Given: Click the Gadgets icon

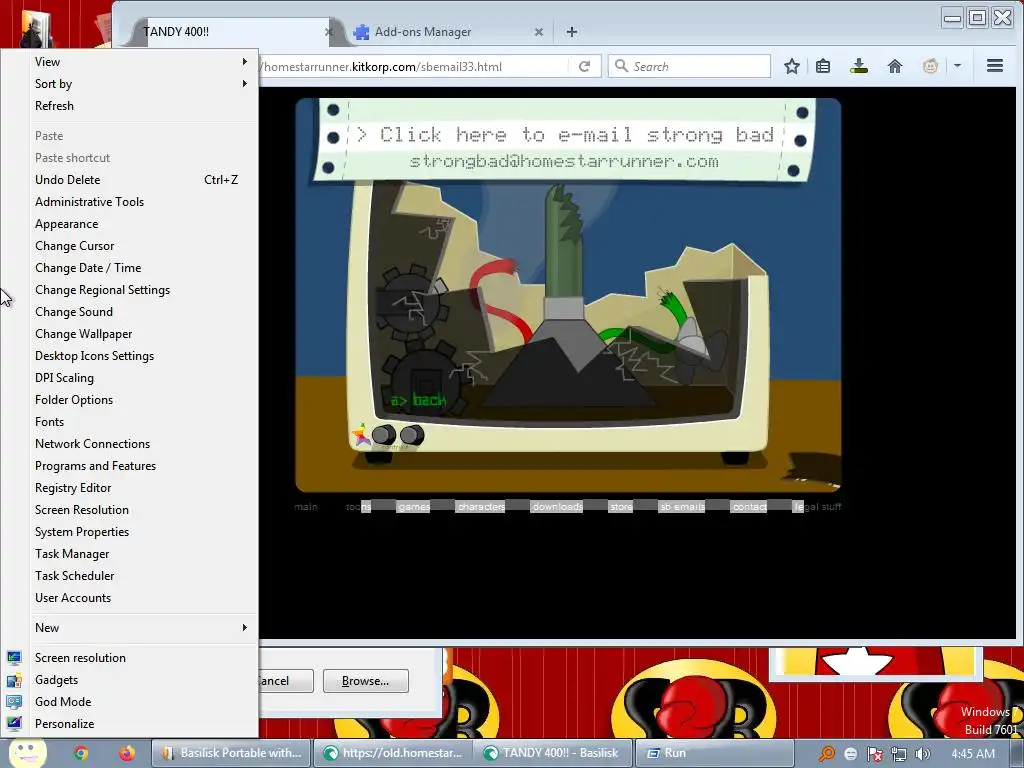Looking at the screenshot, I should (14, 680).
